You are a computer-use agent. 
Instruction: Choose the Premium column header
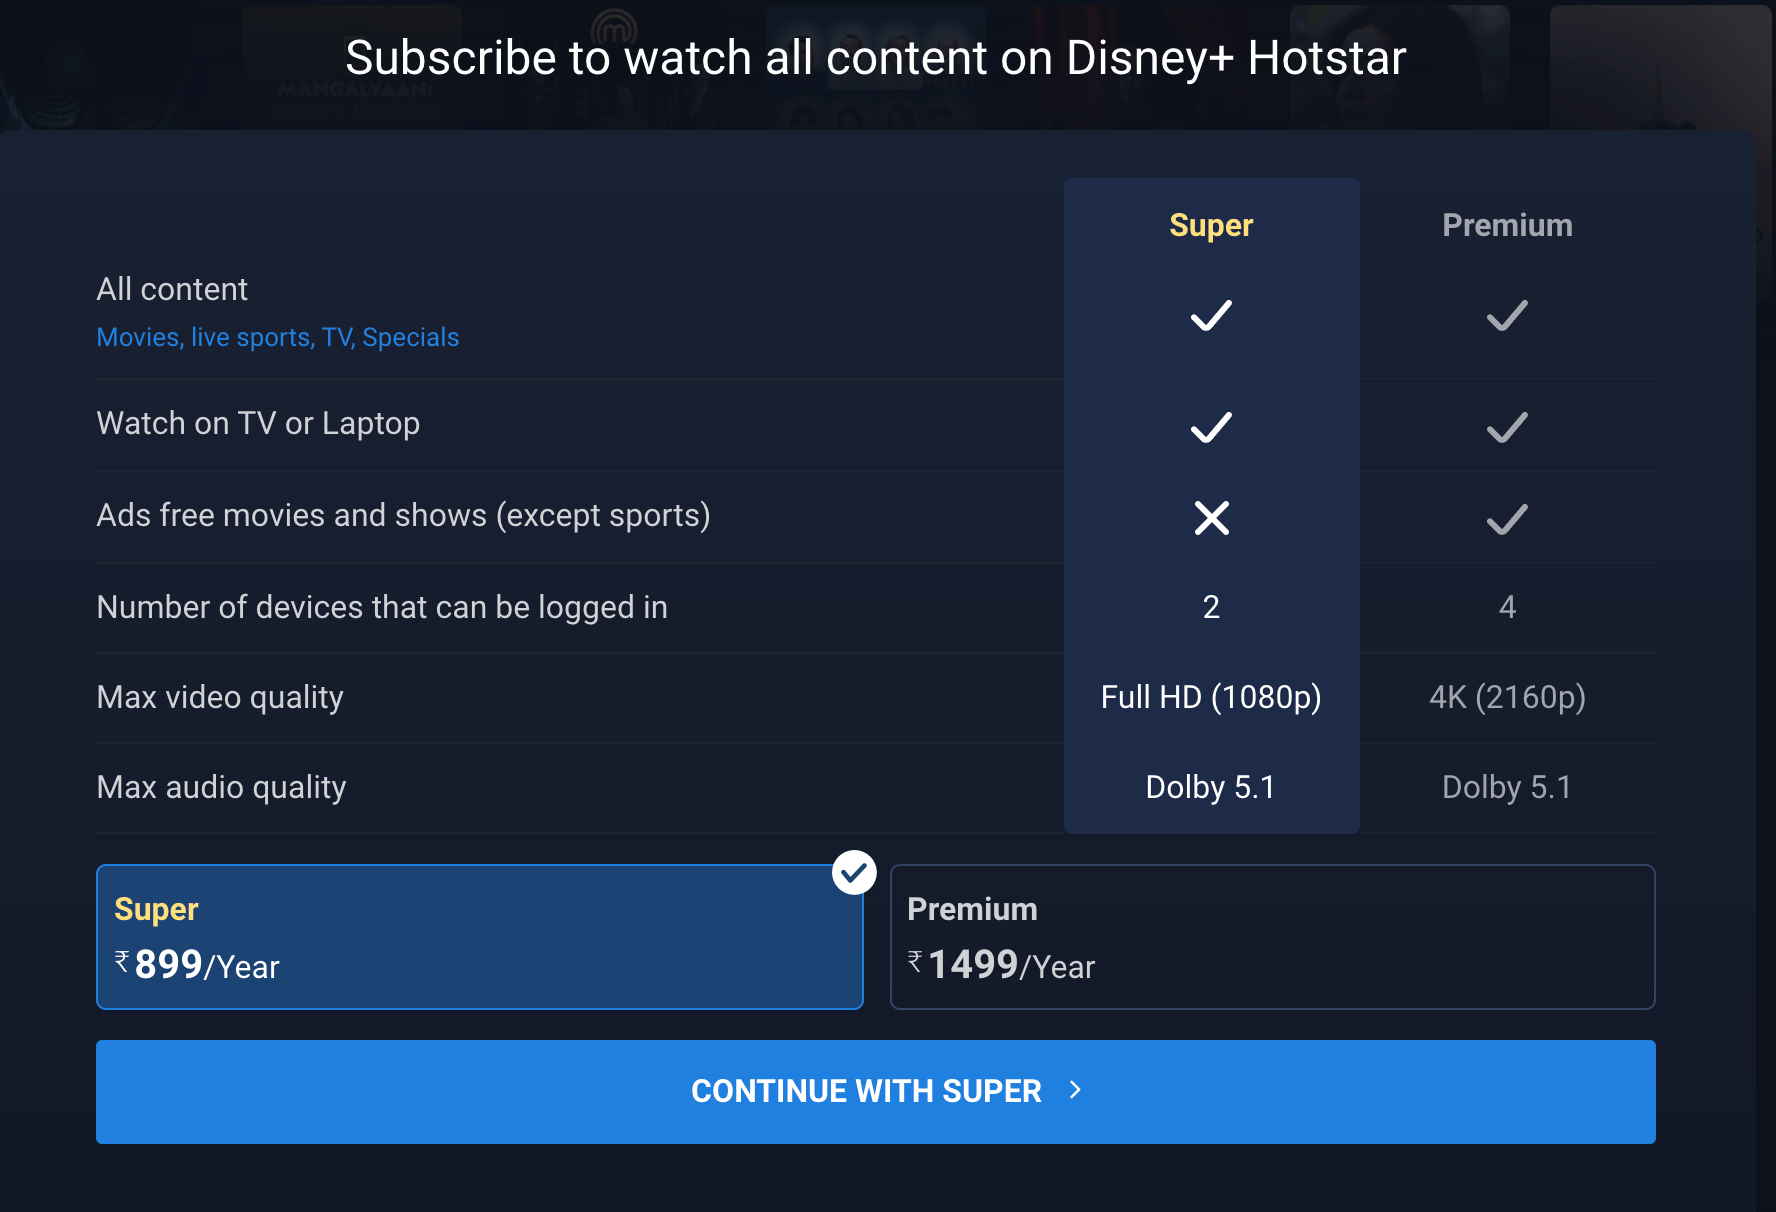(x=1506, y=226)
